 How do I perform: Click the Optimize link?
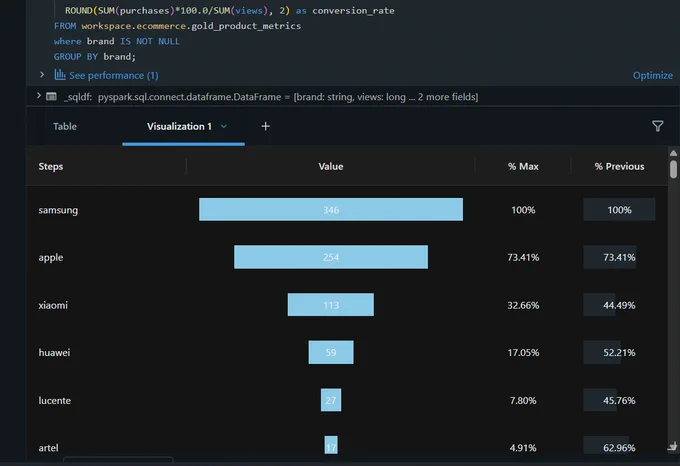[x=653, y=75]
